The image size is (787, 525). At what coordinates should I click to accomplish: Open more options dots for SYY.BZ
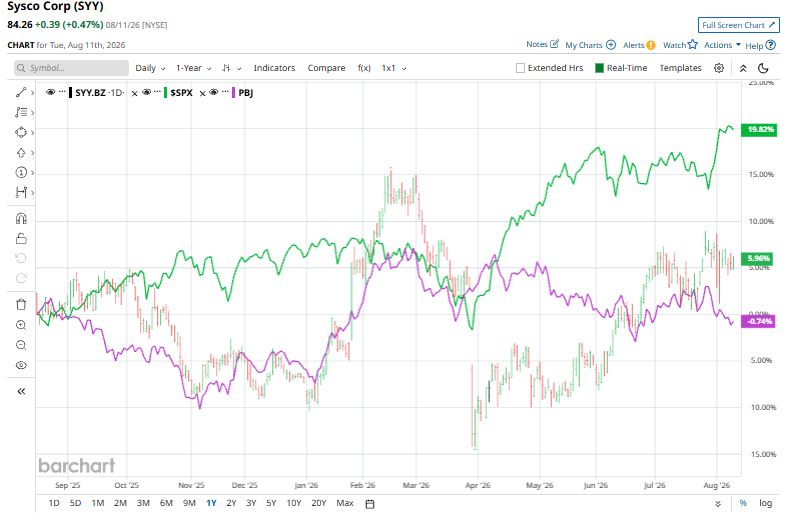click(x=62, y=92)
